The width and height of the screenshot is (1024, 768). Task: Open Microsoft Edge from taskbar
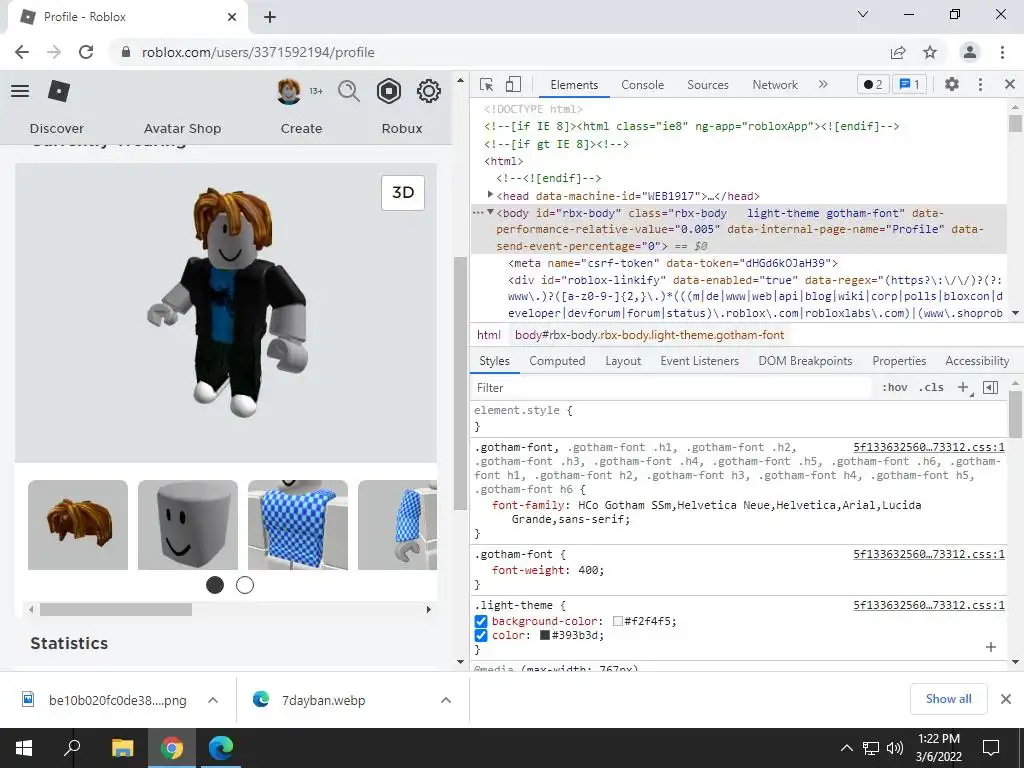click(221, 747)
